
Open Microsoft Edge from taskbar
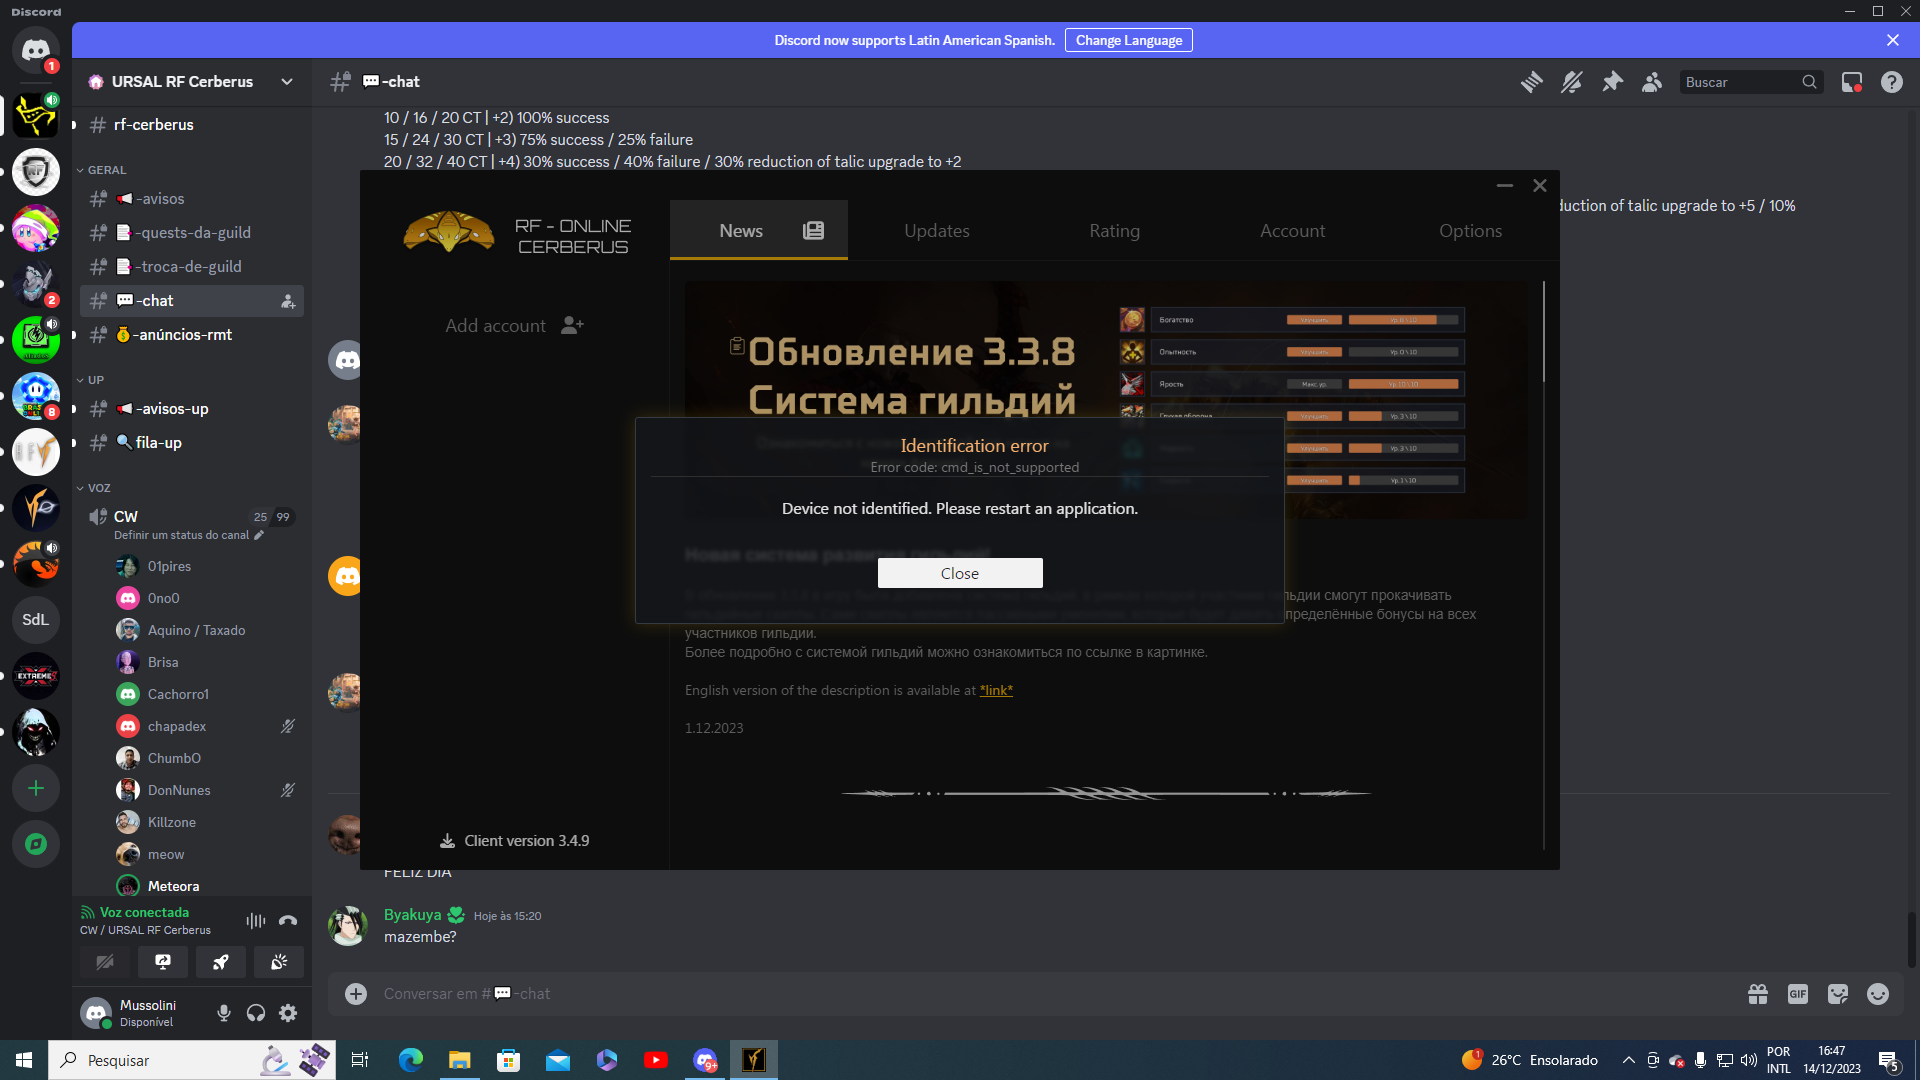click(x=410, y=1060)
